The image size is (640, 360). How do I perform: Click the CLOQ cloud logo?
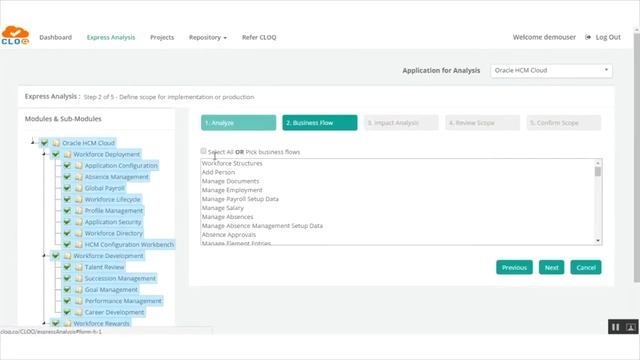pos(15,36)
